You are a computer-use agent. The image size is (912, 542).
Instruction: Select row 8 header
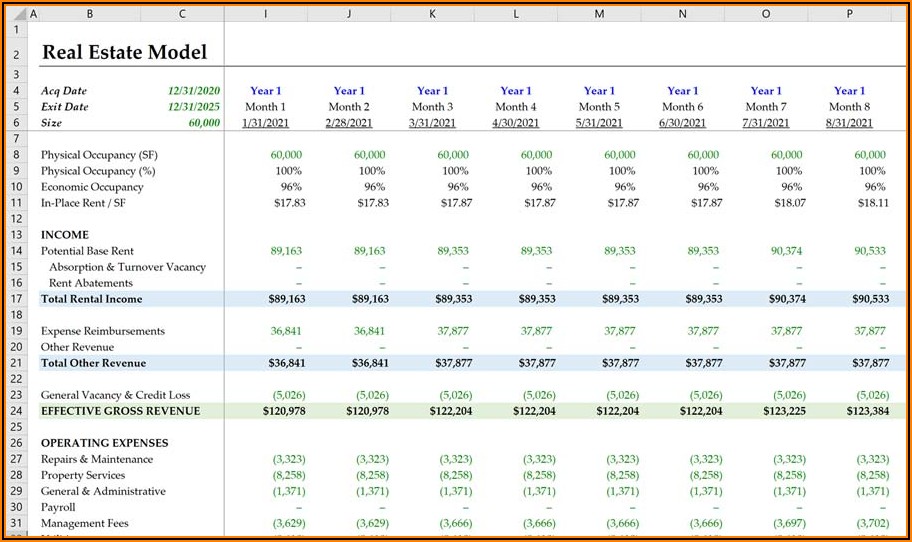pos(15,155)
